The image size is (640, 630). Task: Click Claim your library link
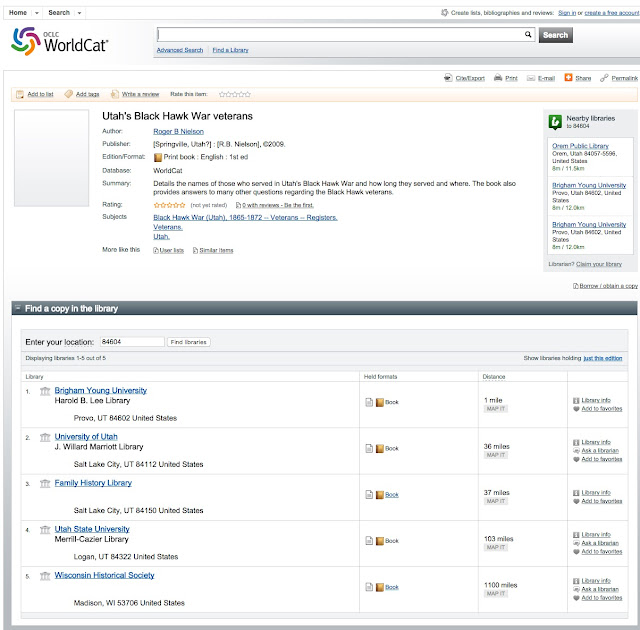coord(599,264)
